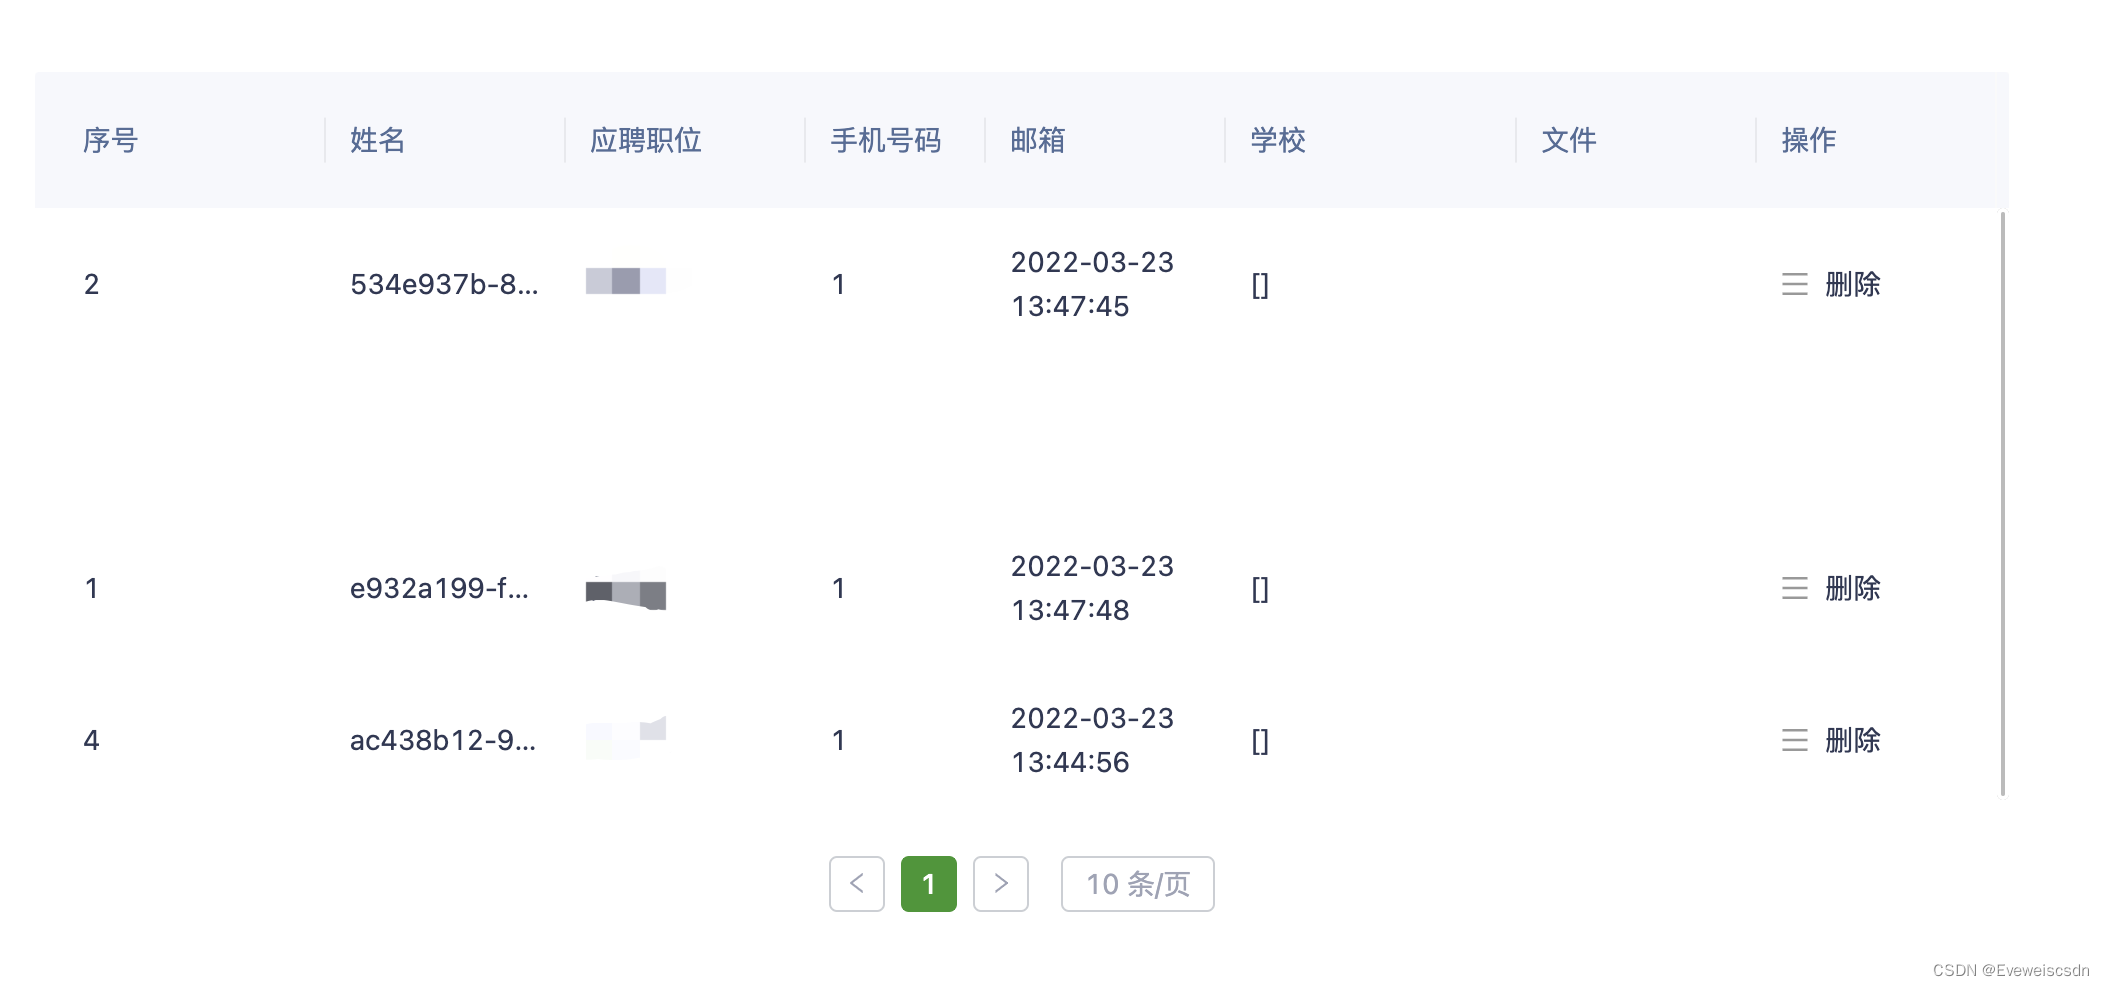Select page 1 in pagination

pos(928,883)
